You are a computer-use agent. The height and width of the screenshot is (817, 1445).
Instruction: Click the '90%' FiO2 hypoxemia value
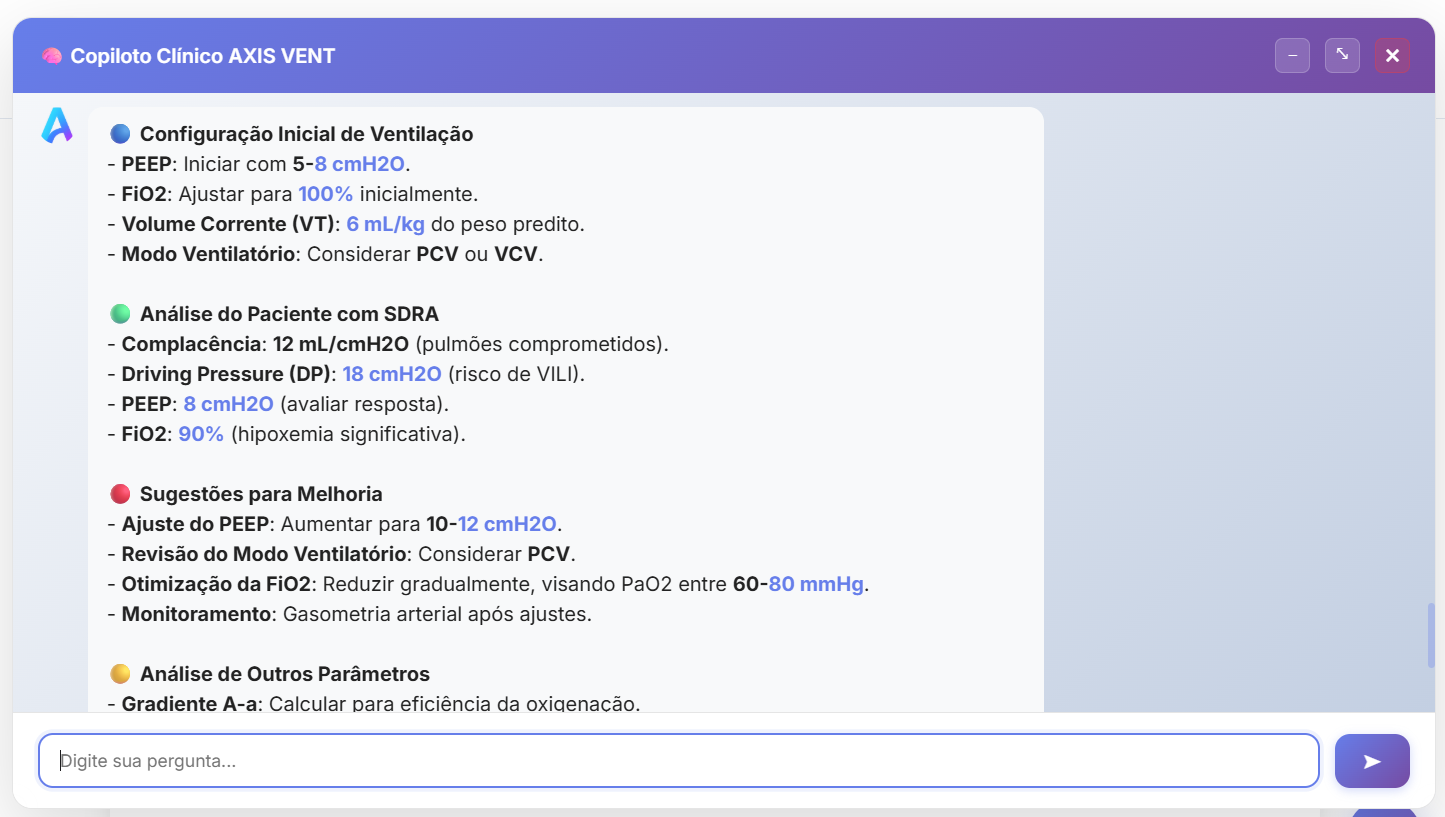[x=201, y=434]
